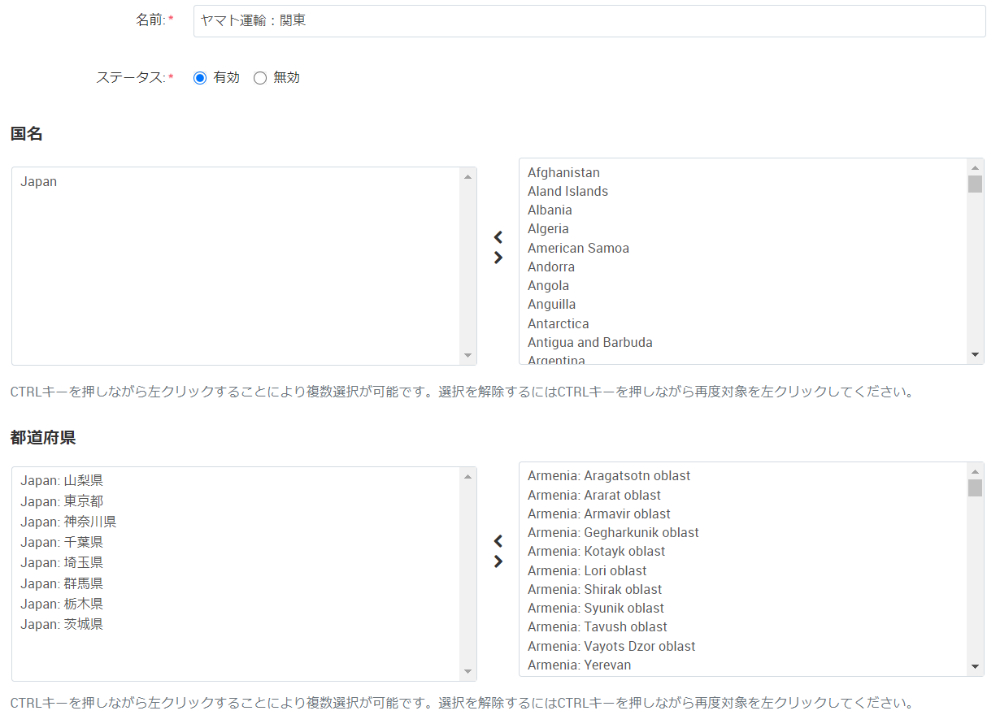Click scroll-up arrow of available prefectures list

coord(975,472)
